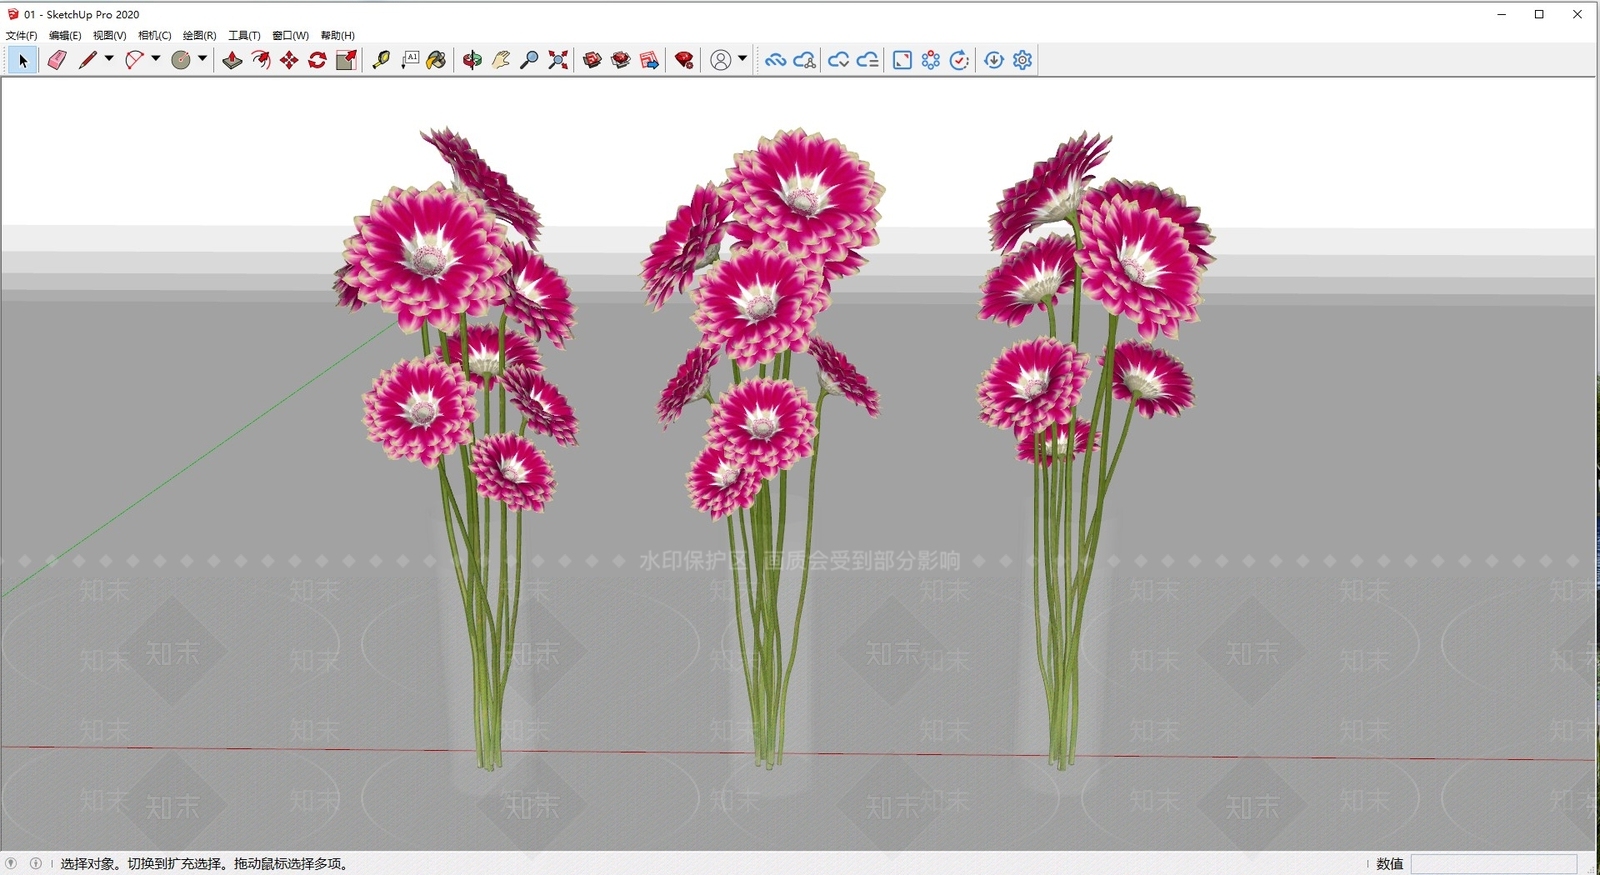Send model to LayOut
Screen dimensions: 1600x875
pos(649,61)
